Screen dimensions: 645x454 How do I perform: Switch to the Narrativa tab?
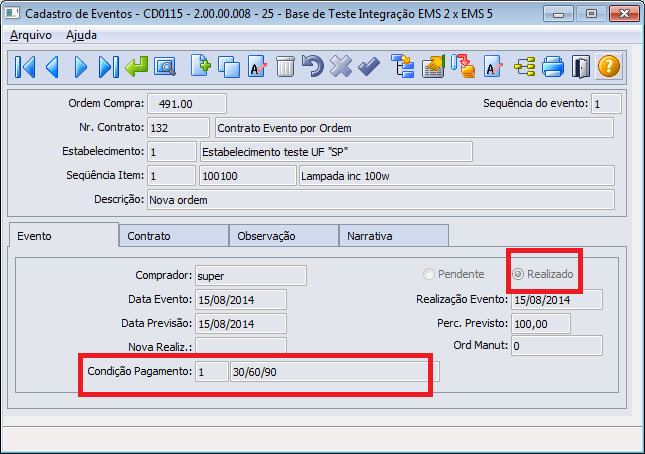click(394, 236)
